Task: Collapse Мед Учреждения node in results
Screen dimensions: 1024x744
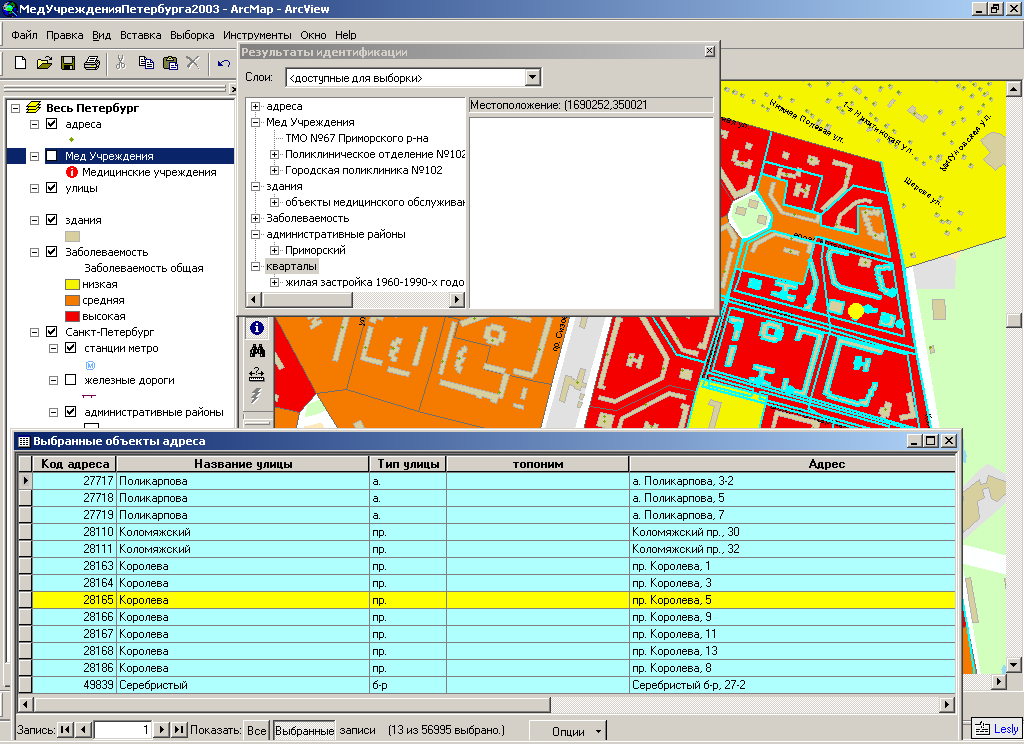Action: click(x=255, y=122)
